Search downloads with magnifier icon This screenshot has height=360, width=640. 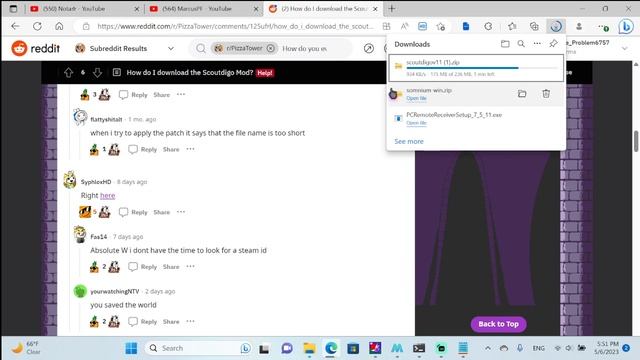coord(521,44)
